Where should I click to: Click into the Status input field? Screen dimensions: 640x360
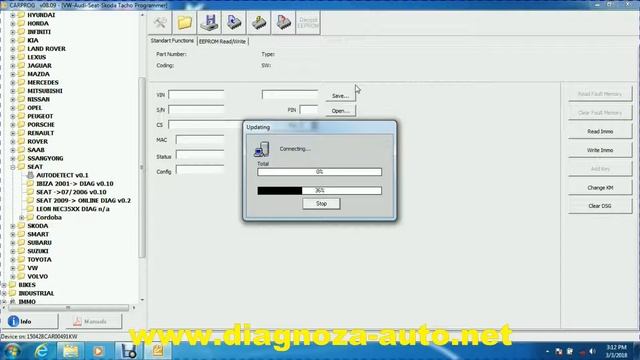click(200, 155)
